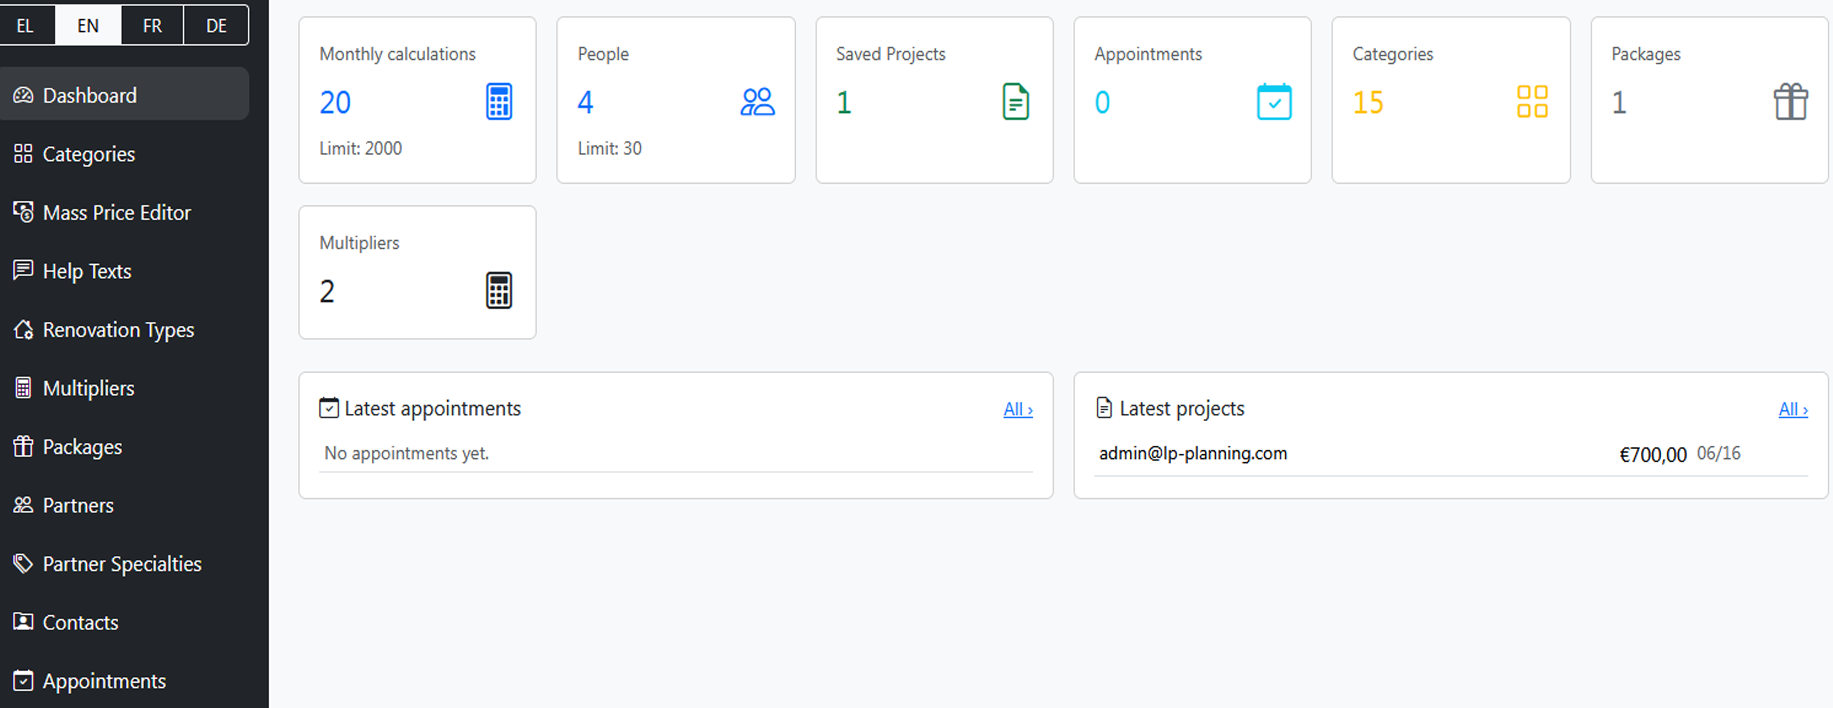The width and height of the screenshot is (1833, 708).
Task: Click the Monthly calculations value 20
Action: pyautogui.click(x=335, y=102)
